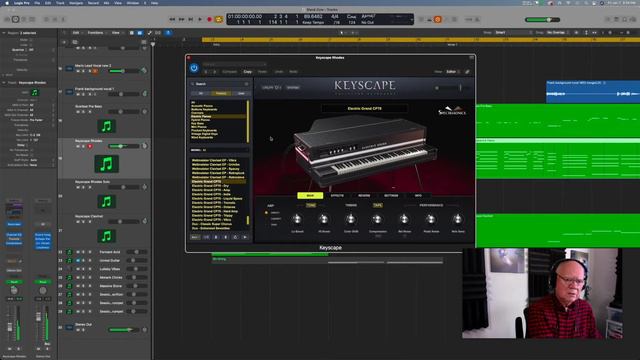Open the tracks area Functions dropdown
Image resolution: width=640 pixels, height=360 pixels.
tap(97, 33)
